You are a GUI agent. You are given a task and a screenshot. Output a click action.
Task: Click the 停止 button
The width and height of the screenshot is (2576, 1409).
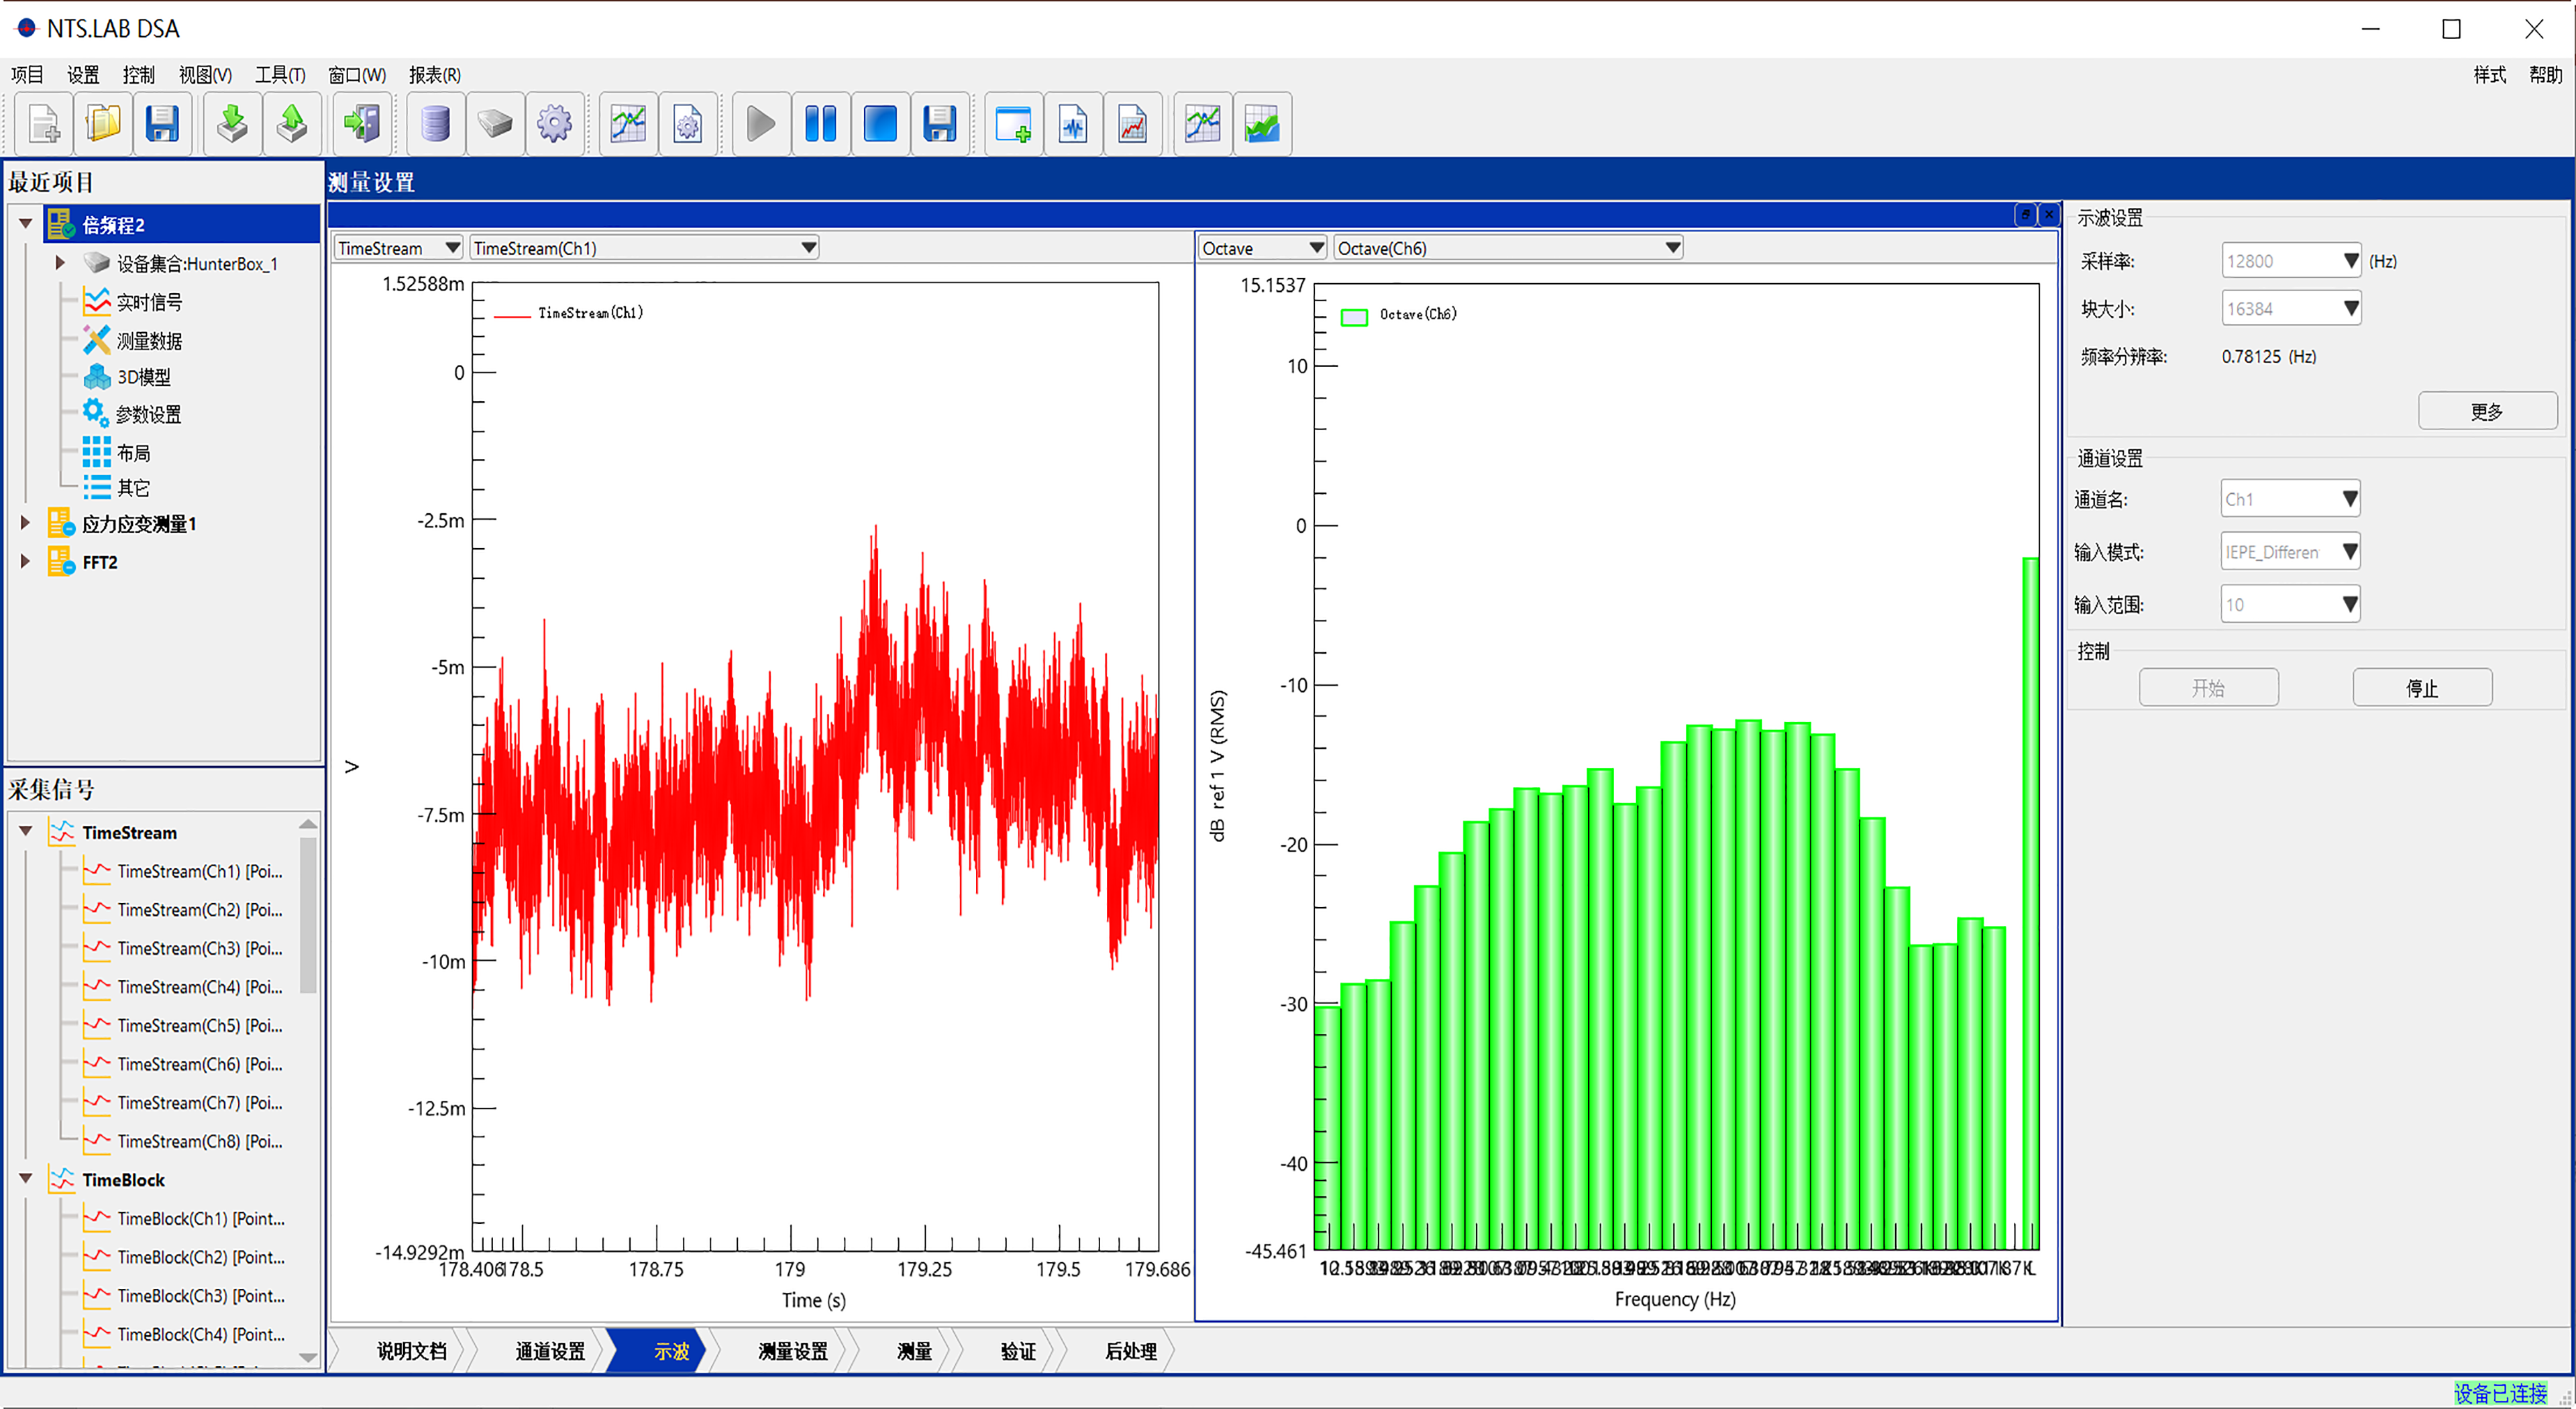pyautogui.click(x=2421, y=688)
